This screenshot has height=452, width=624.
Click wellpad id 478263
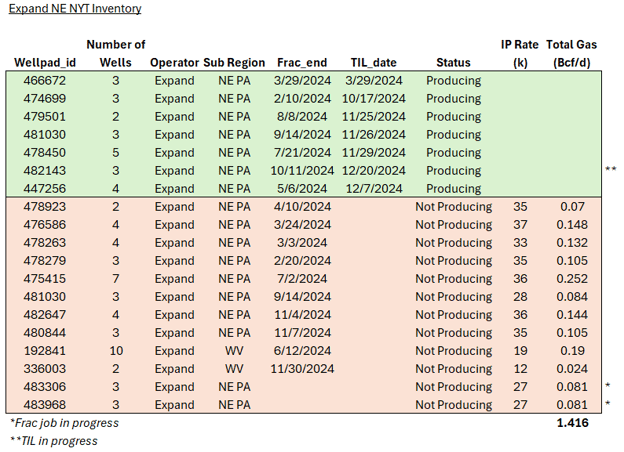(44, 243)
